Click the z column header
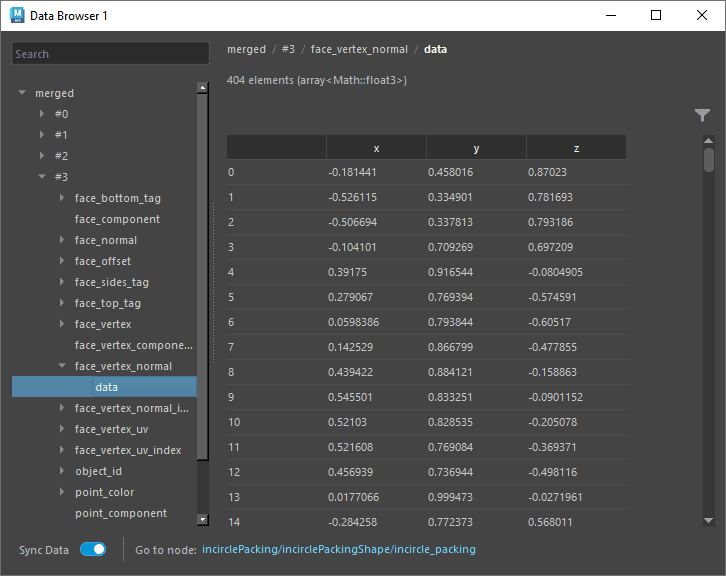The width and height of the screenshot is (726, 576). click(576, 148)
